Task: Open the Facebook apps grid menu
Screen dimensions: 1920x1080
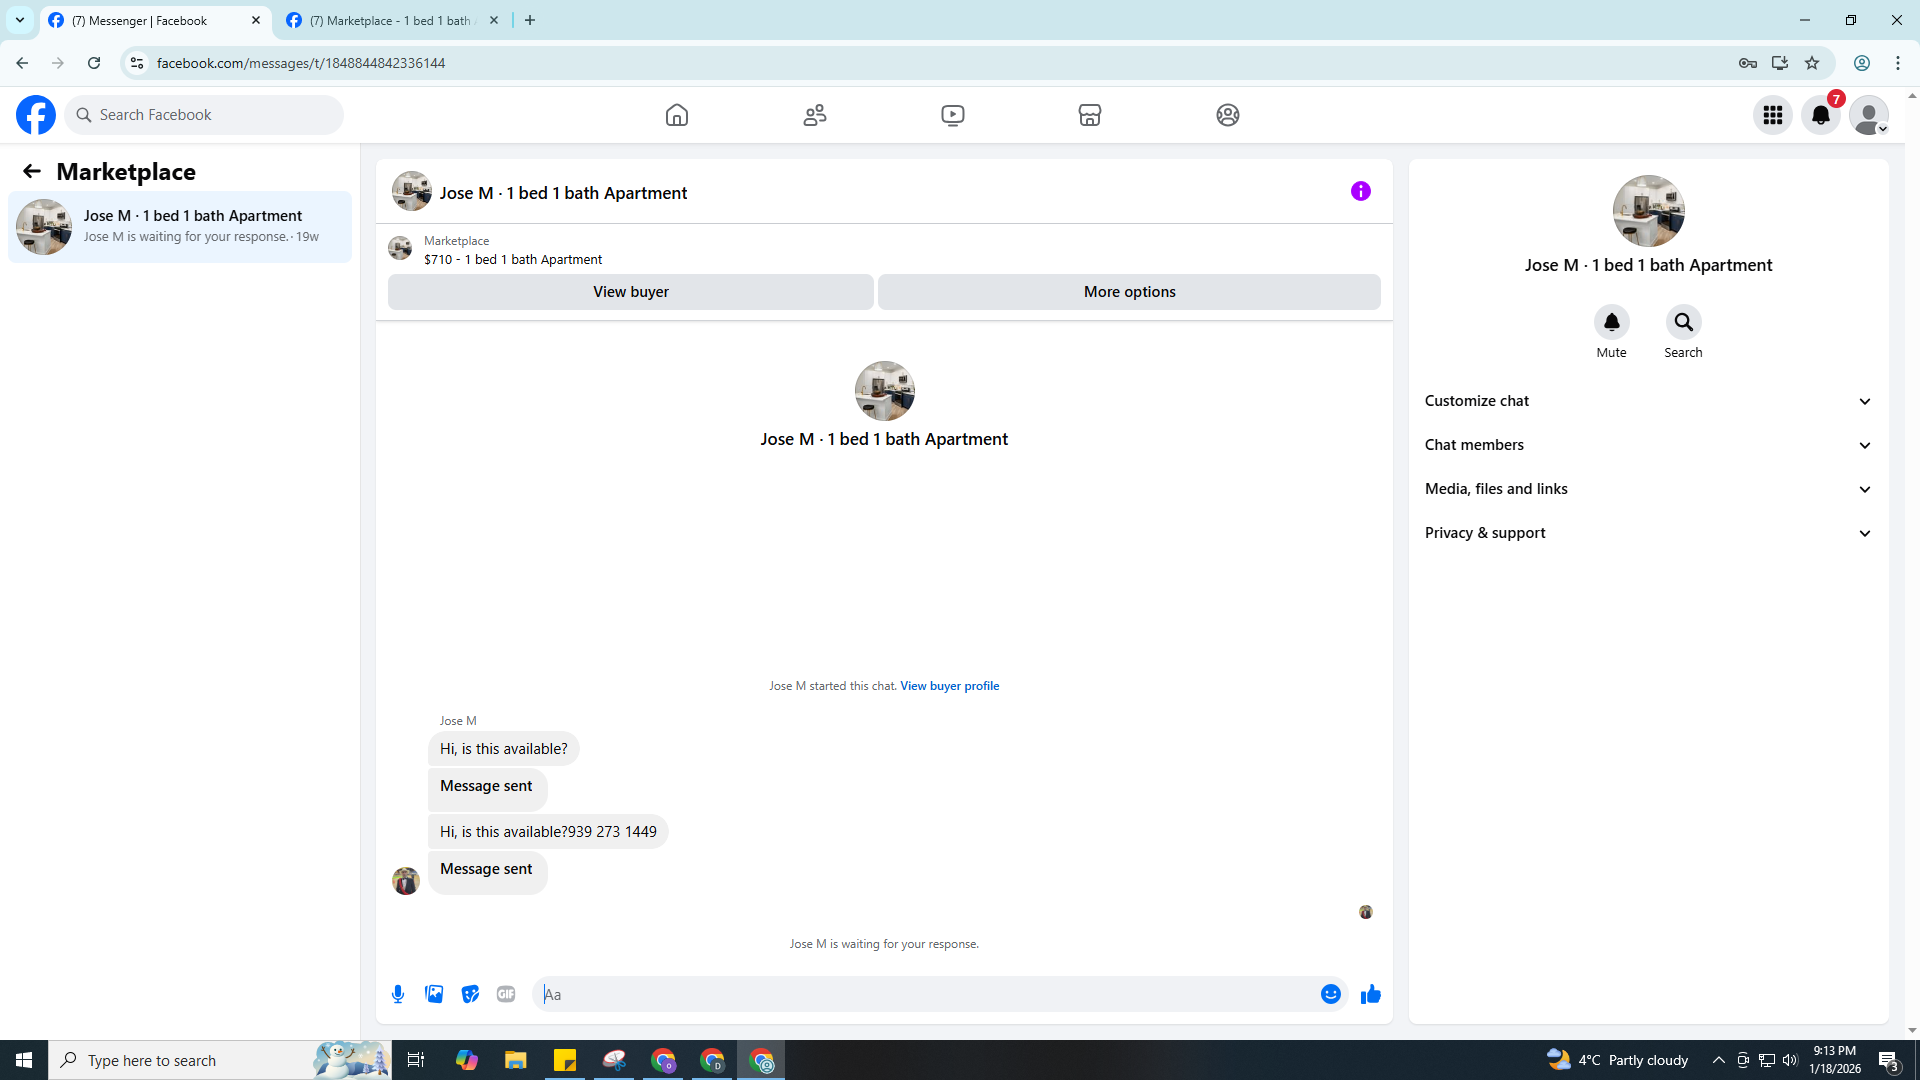Action: pyautogui.click(x=1772, y=115)
